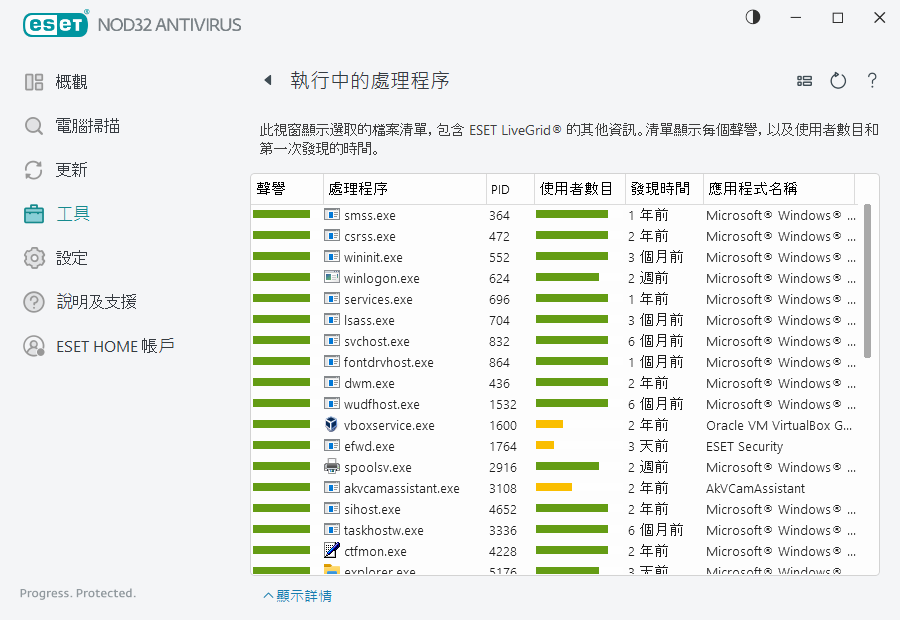This screenshot has height=620, width=900.
Task: Click the 電腦掃描 magnifier icon
Action: click(34, 126)
